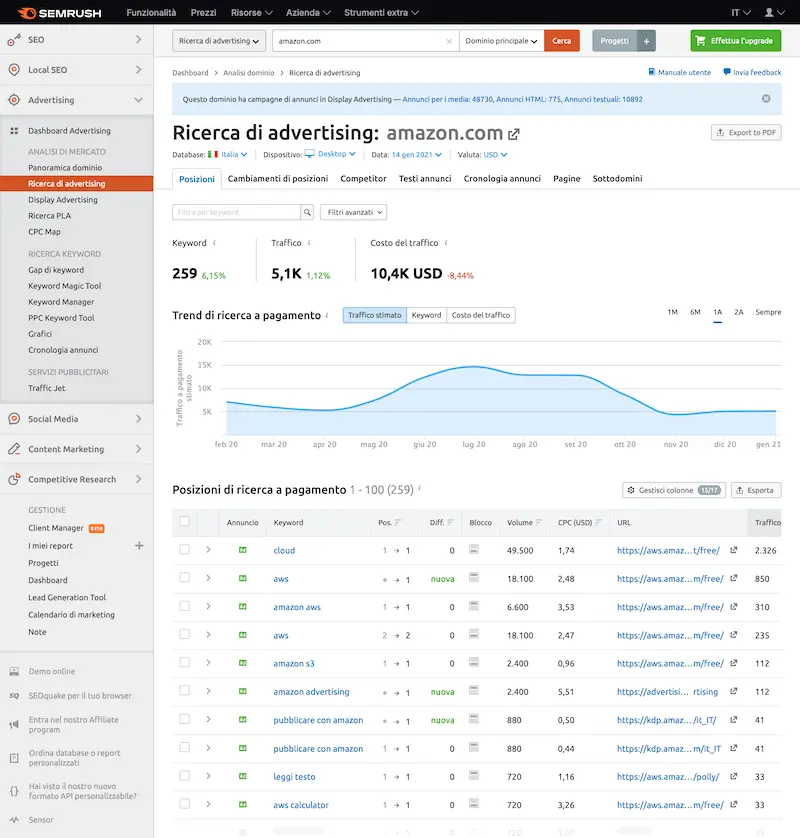
Task: Click the Blocco SERP icon for amazon s3 row
Action: pos(473,662)
